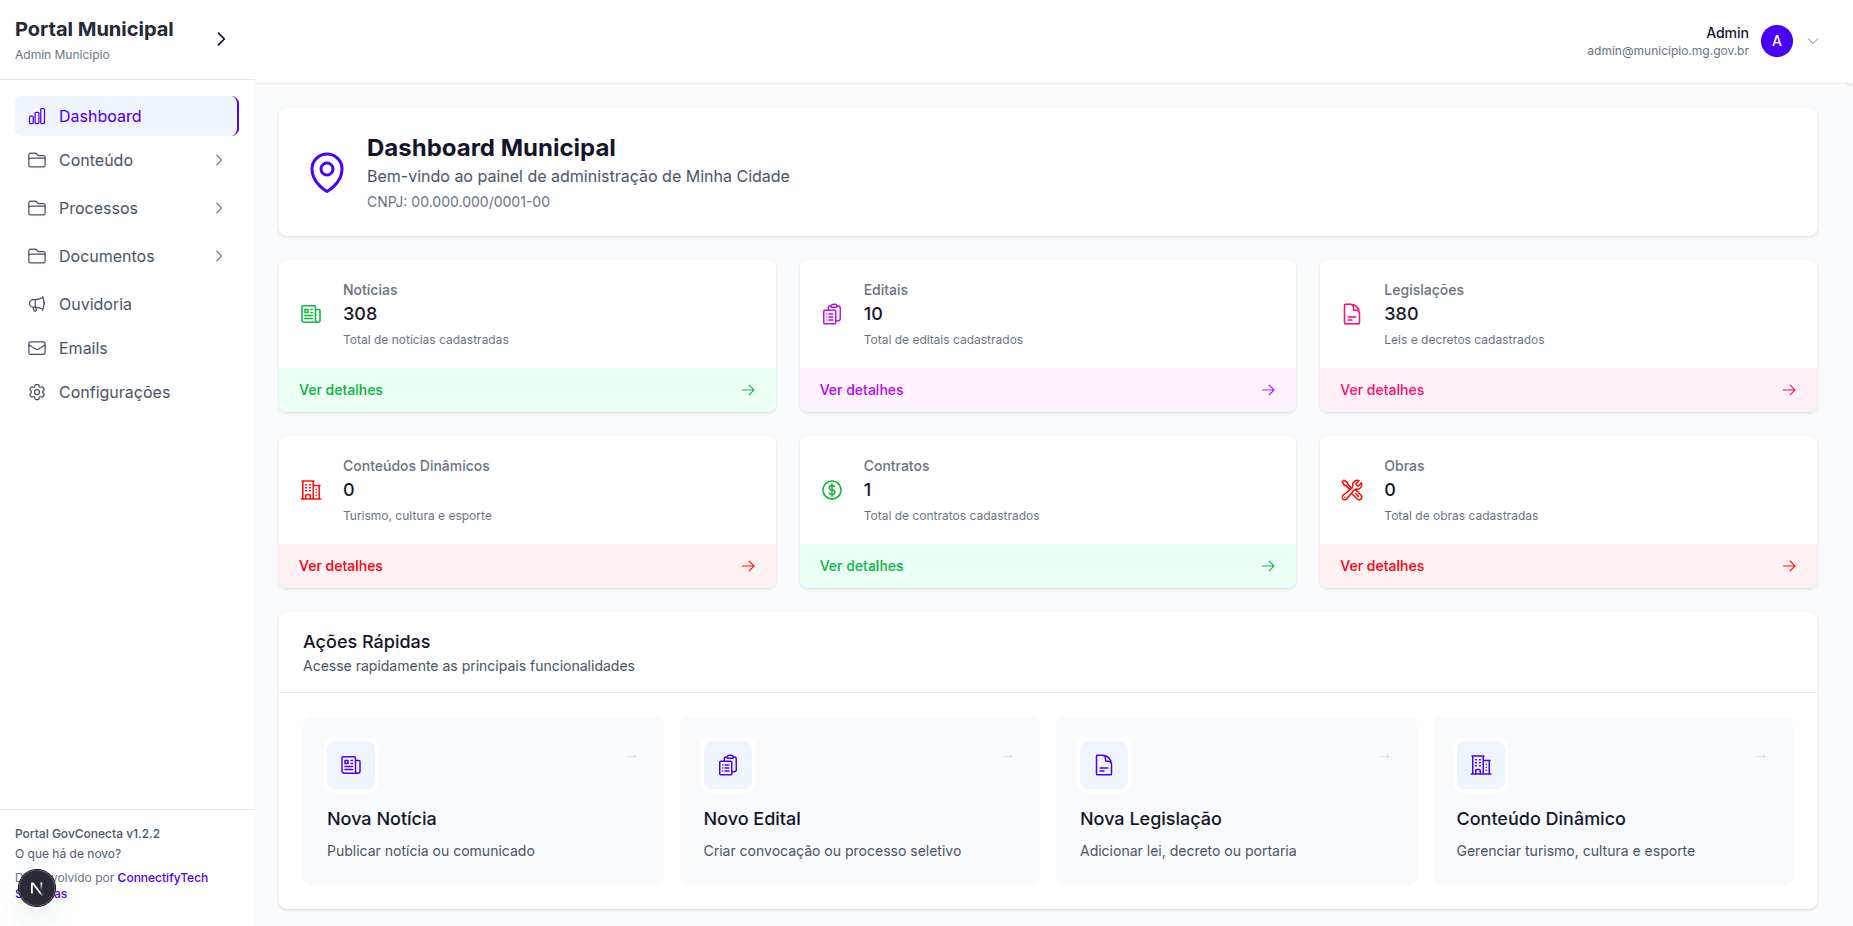The height and width of the screenshot is (926, 1853).
Task: Open Ver detalhes on the Notícias card
Action: pyautogui.click(x=340, y=390)
